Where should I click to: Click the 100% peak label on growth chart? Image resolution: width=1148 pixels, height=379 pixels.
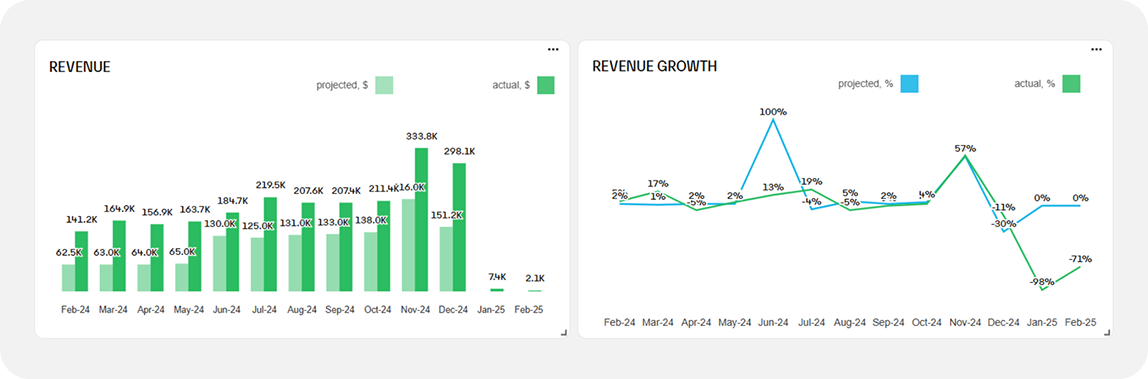click(x=773, y=112)
